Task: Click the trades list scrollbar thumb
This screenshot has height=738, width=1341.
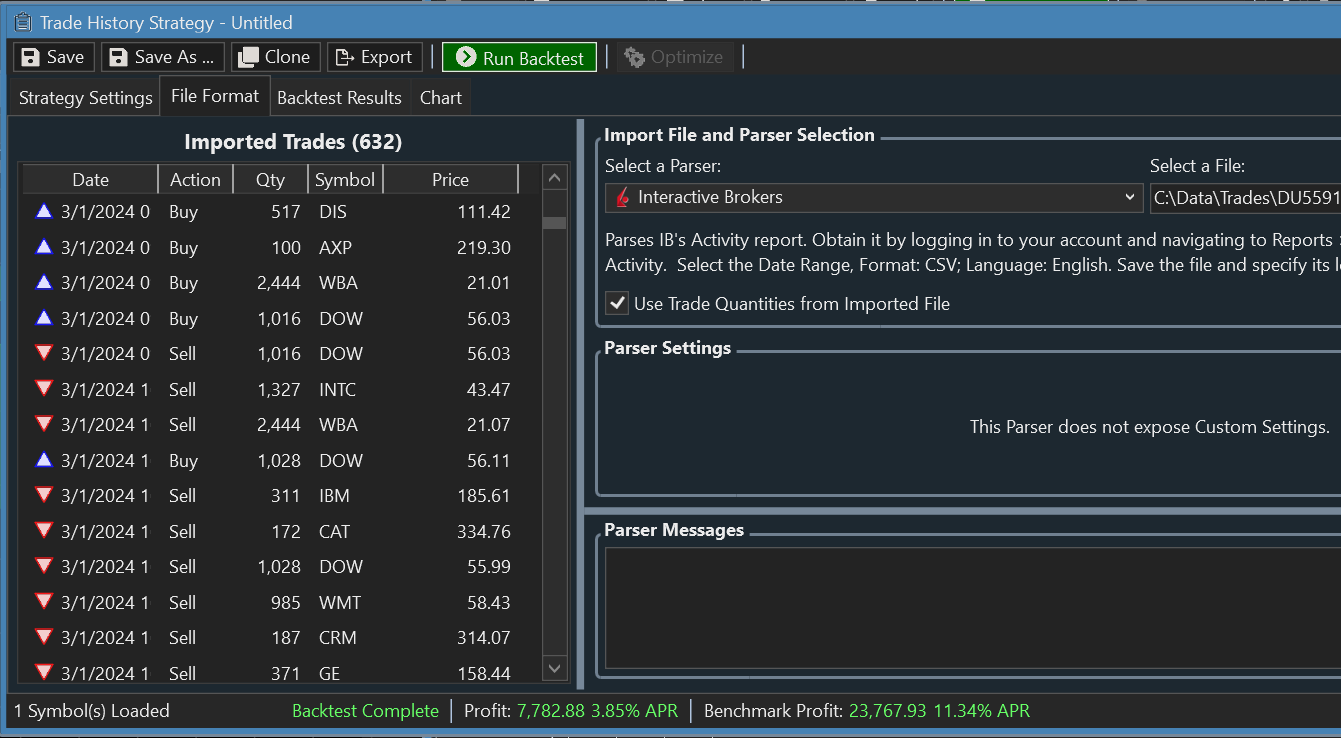Action: [554, 223]
